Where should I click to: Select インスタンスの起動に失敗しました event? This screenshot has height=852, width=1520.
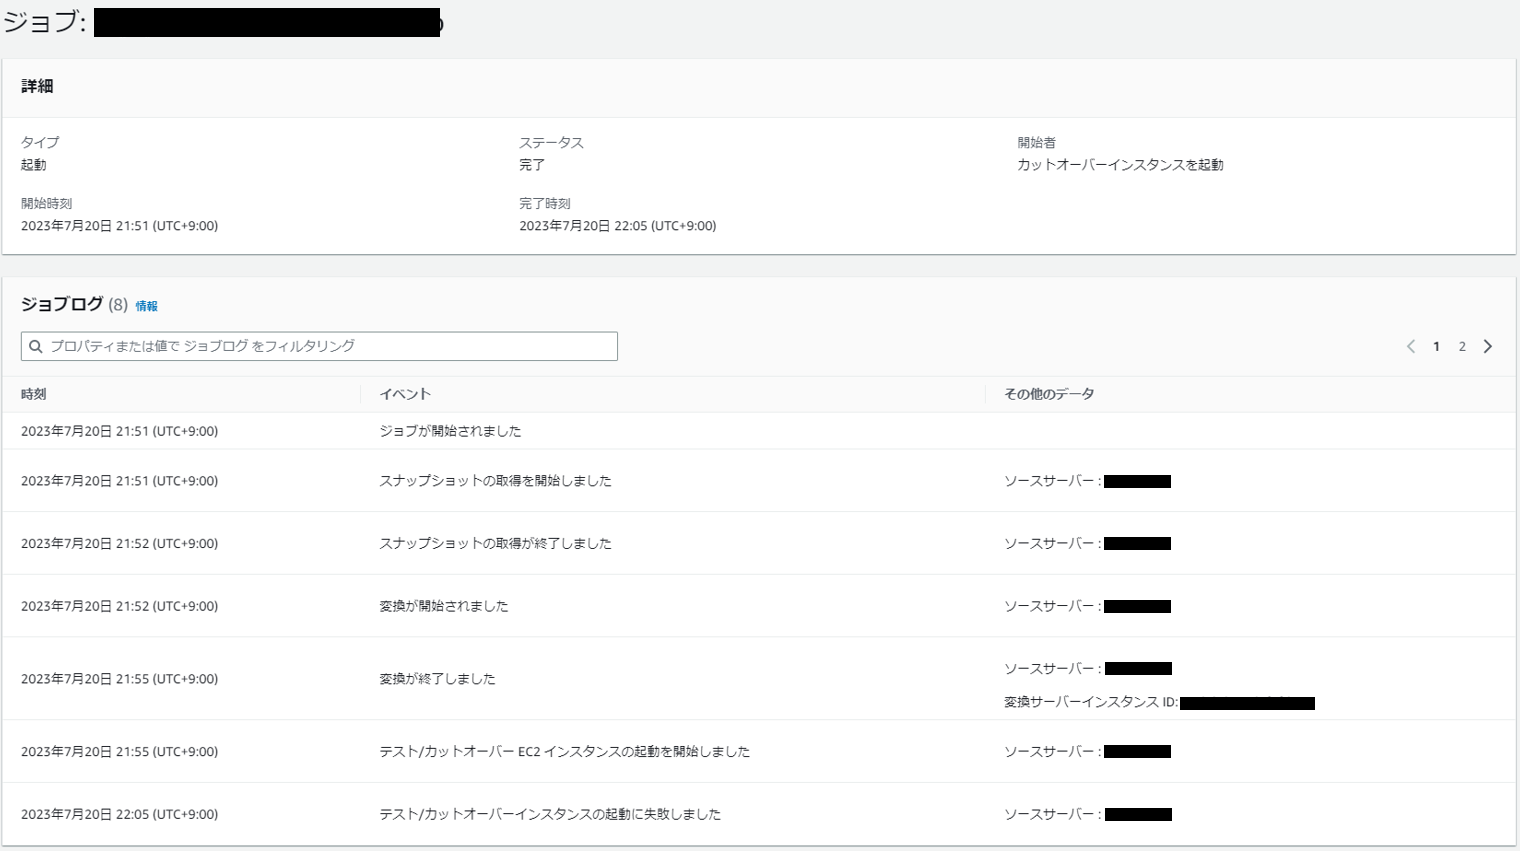(x=550, y=815)
